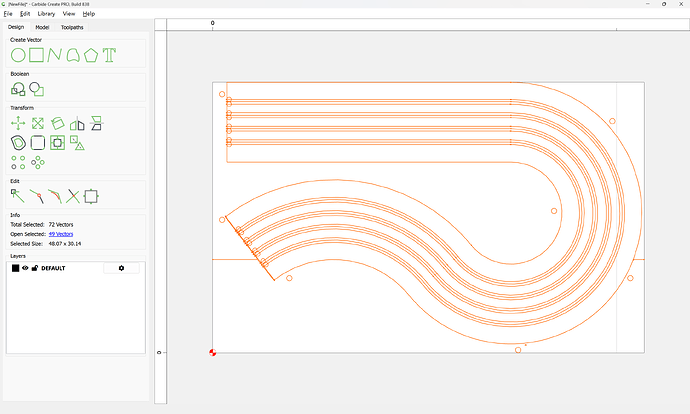The width and height of the screenshot is (690, 414).
Task: Toggle the lock on DEFAULT layer
Action: 35,268
